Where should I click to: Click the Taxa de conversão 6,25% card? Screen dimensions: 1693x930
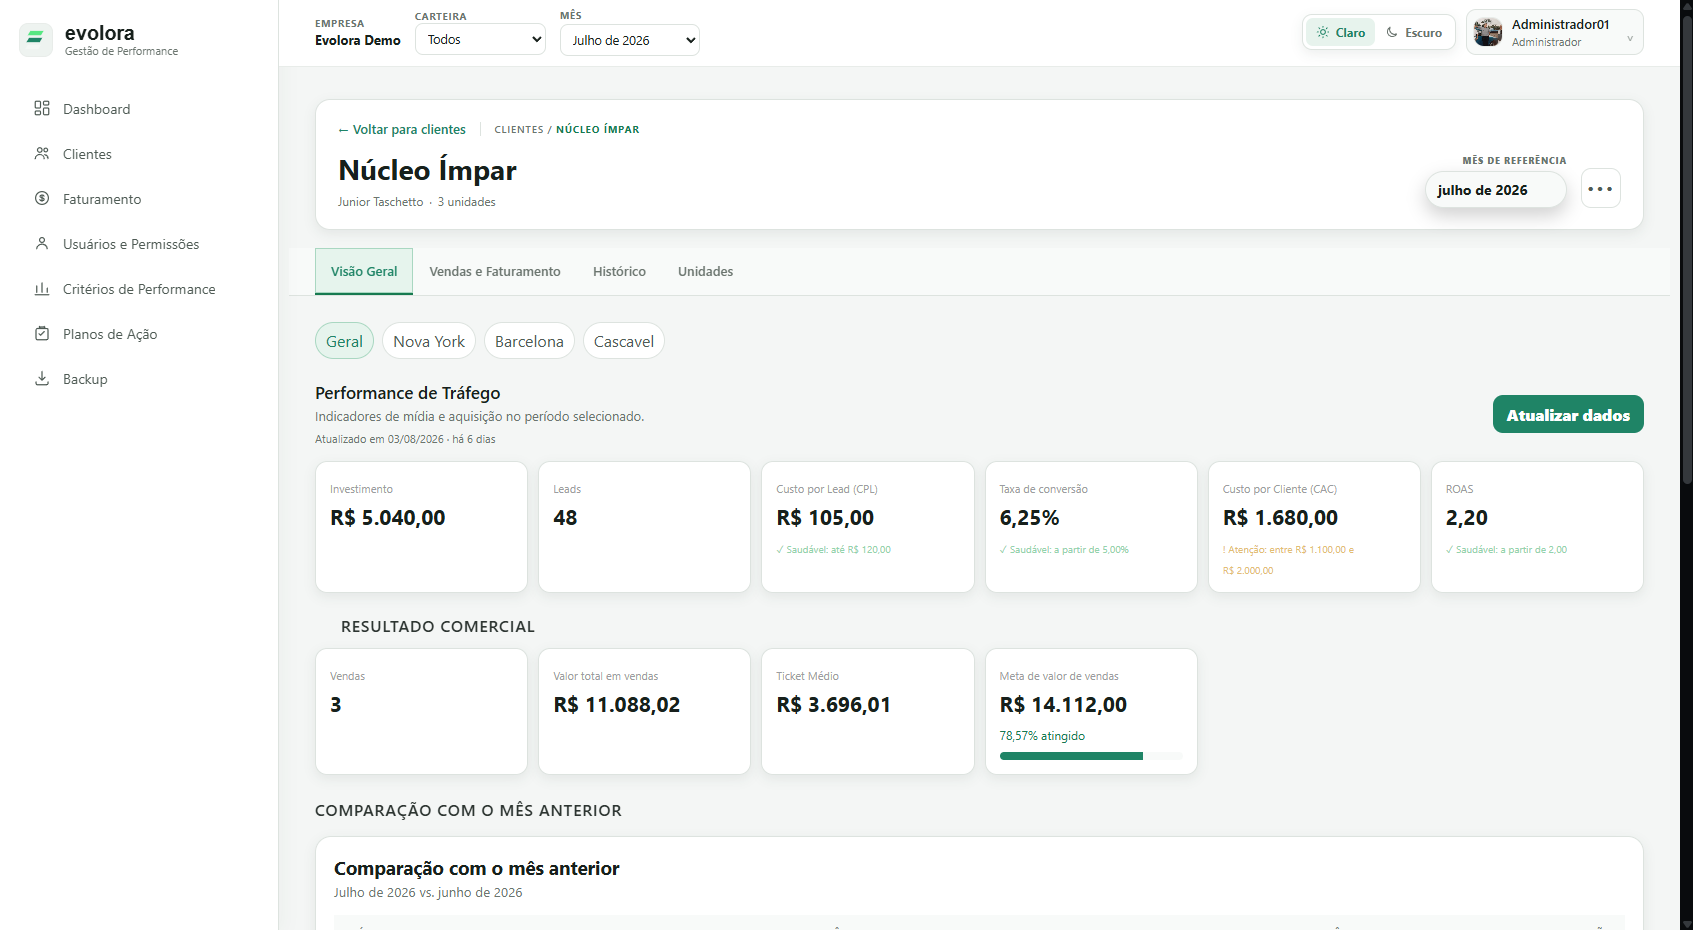[x=1091, y=527]
